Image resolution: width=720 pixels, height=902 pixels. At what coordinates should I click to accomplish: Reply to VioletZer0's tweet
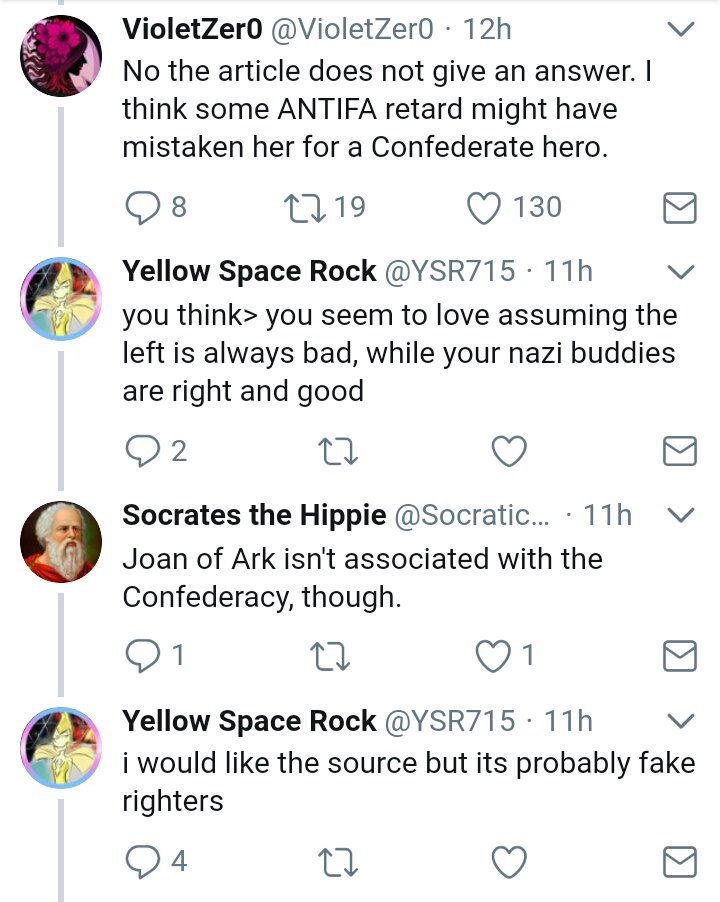[143, 208]
